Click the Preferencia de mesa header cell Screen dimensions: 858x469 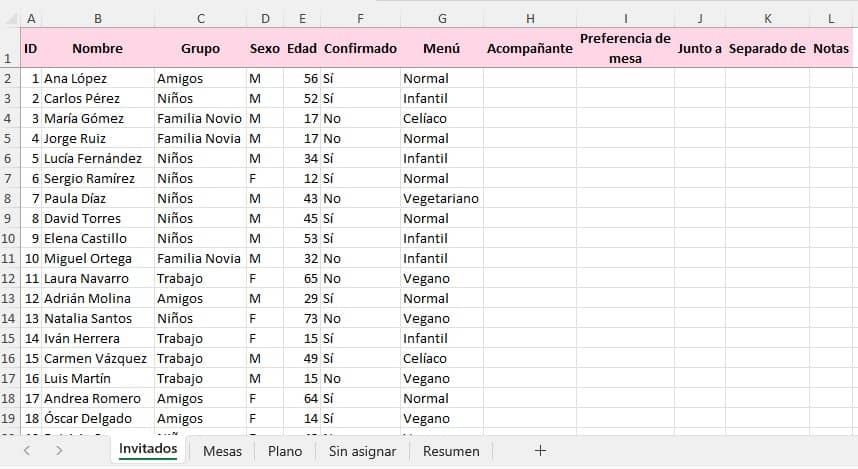tap(625, 48)
